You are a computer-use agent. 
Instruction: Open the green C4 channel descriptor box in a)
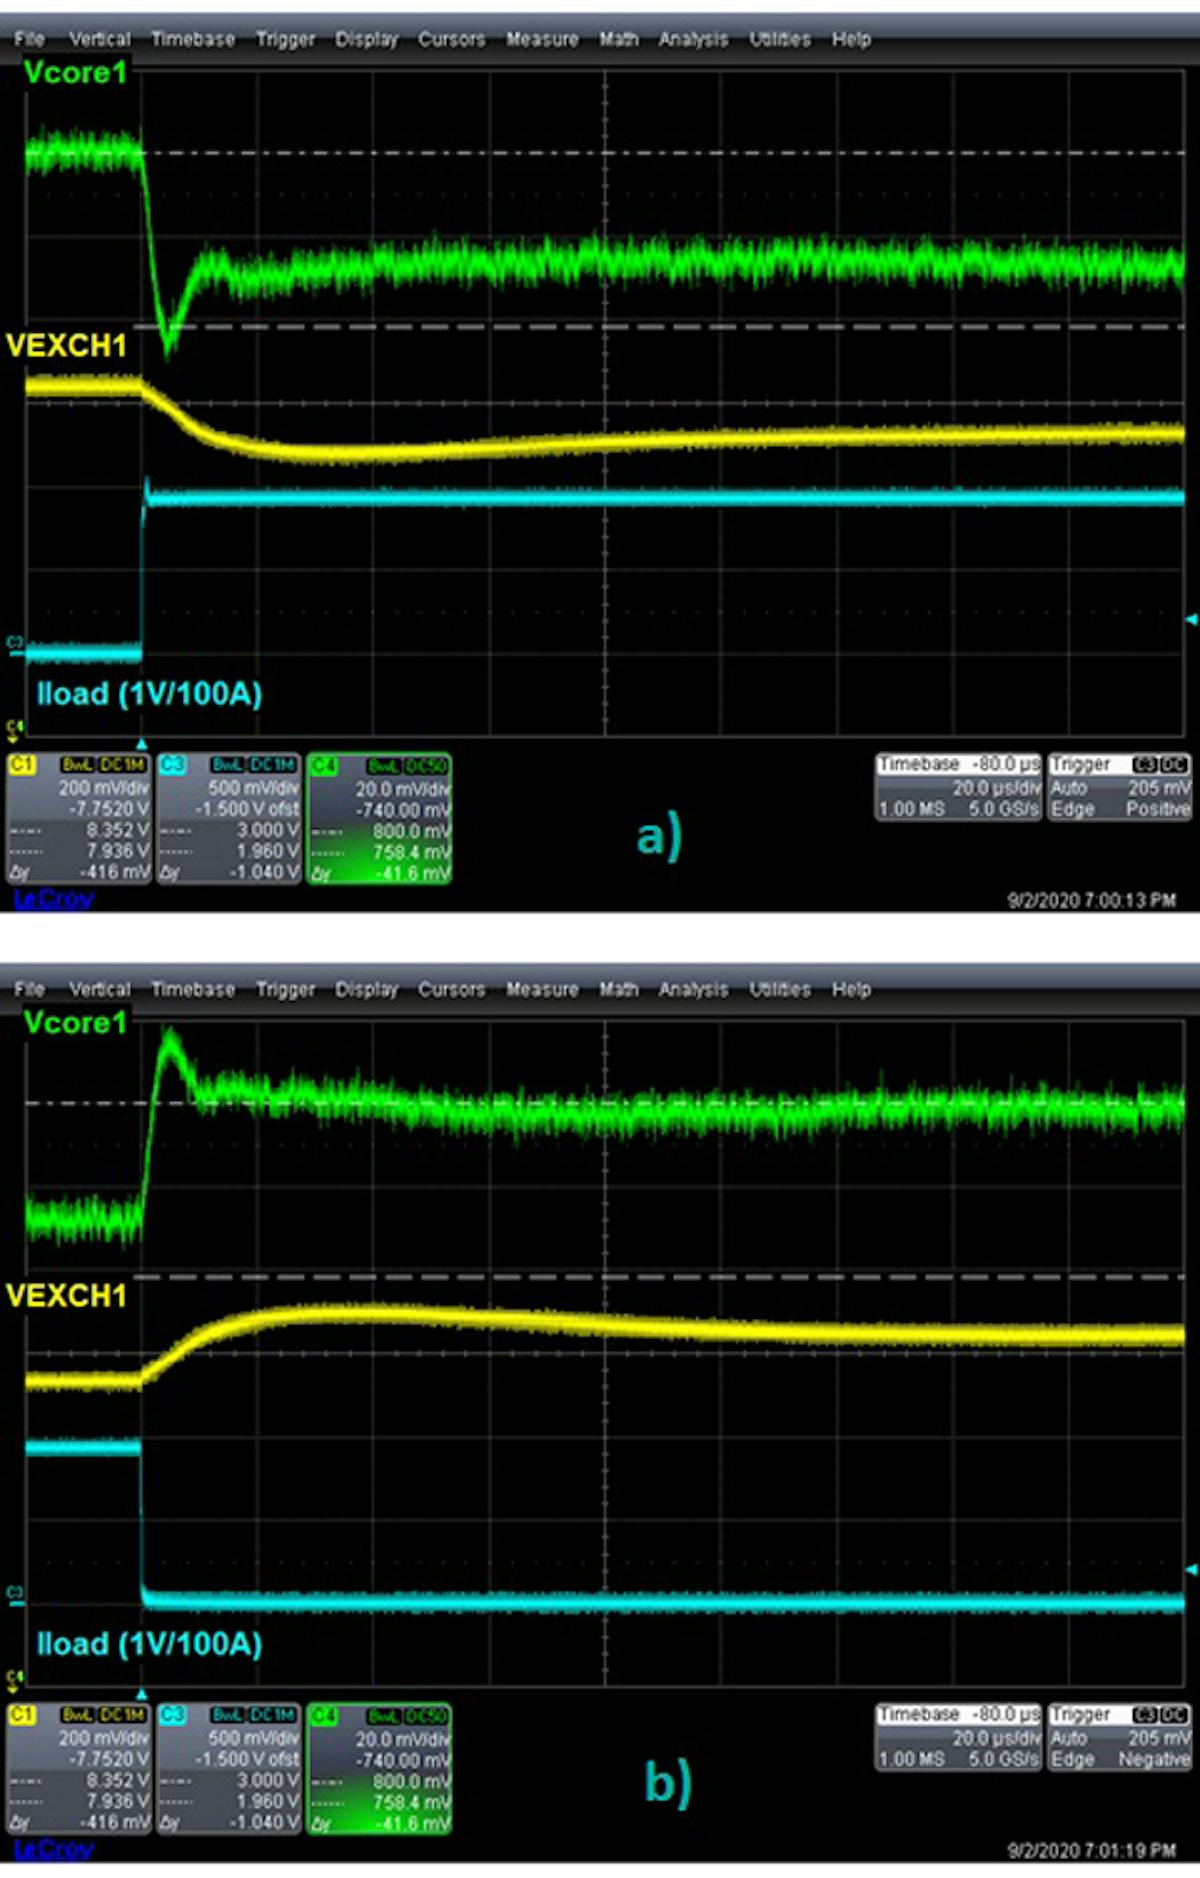click(x=379, y=818)
